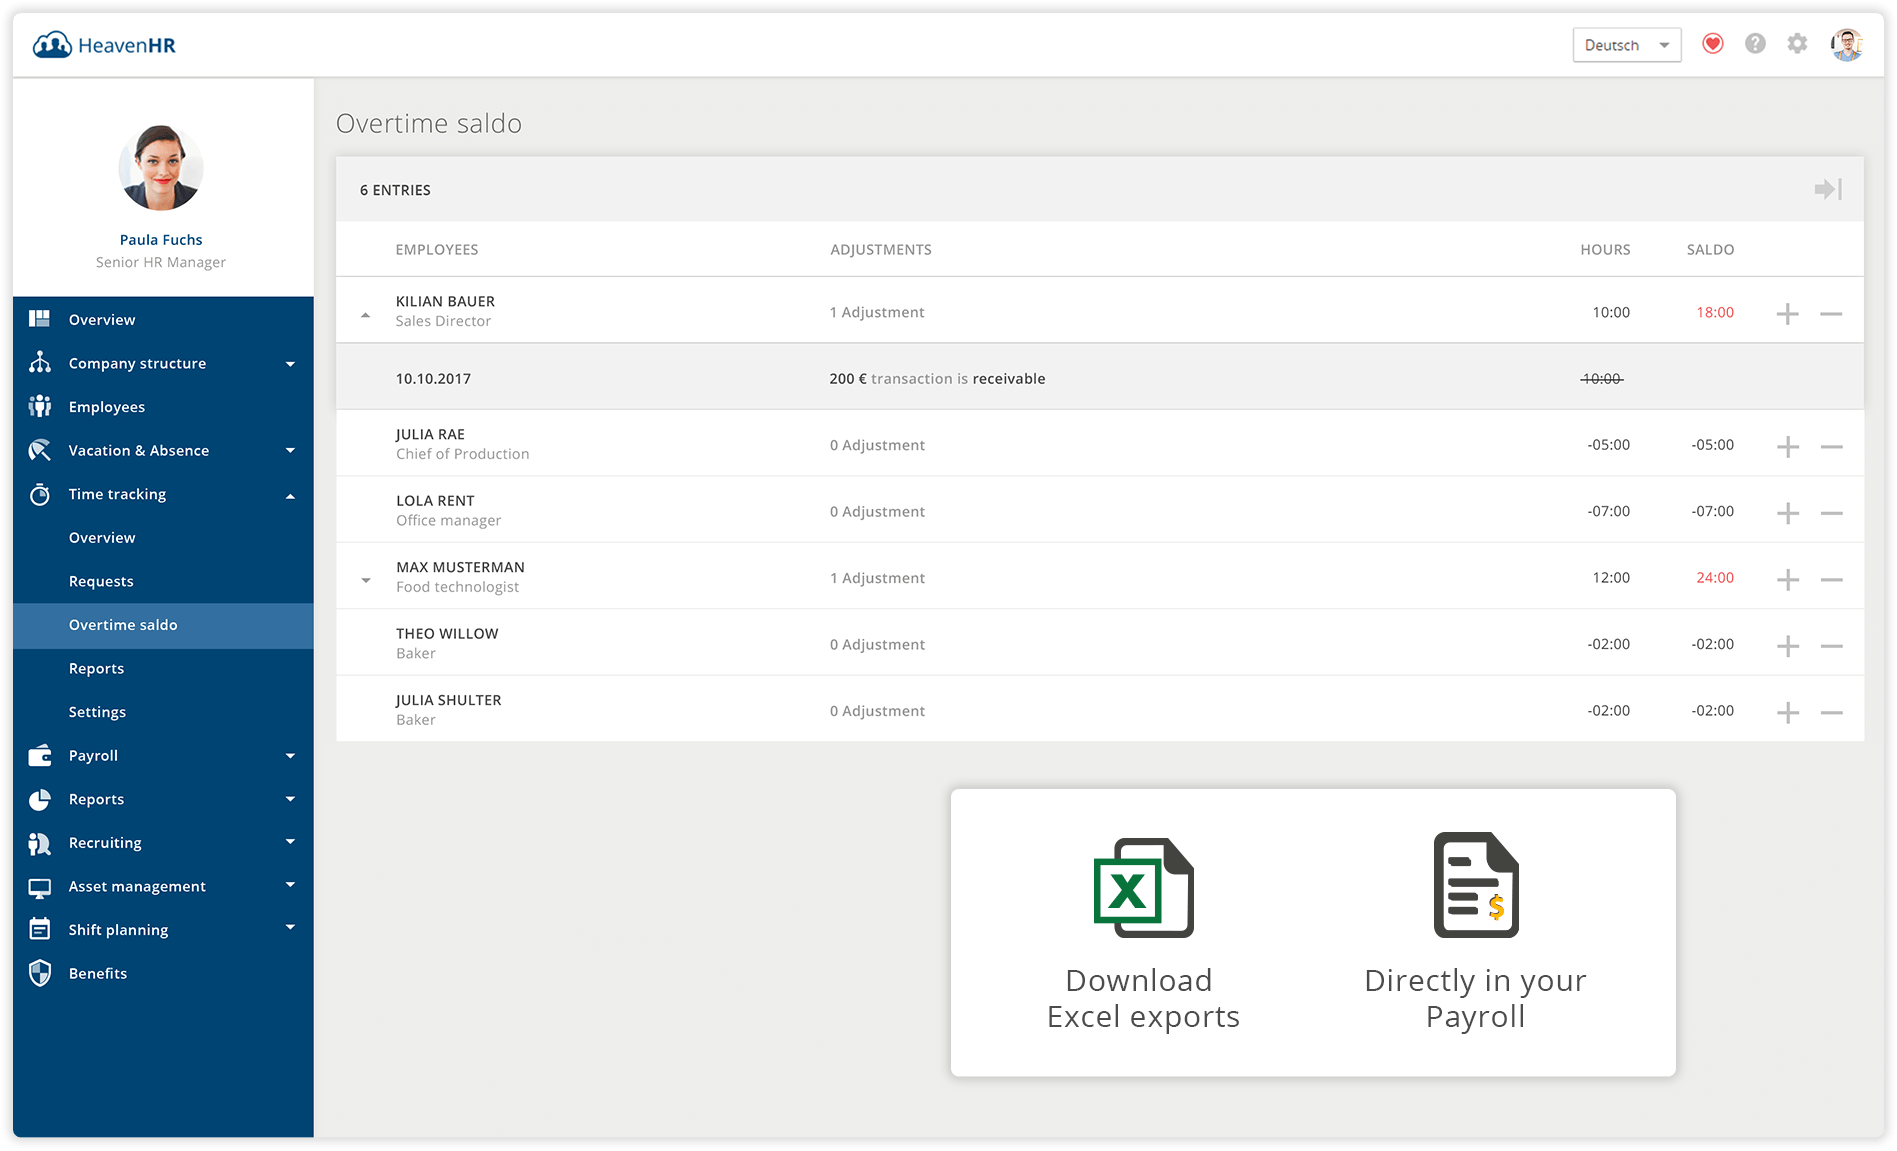Viewport: 1897px width, 1151px height.
Task: Expand the Recruiting menu arrow
Action: point(290,842)
